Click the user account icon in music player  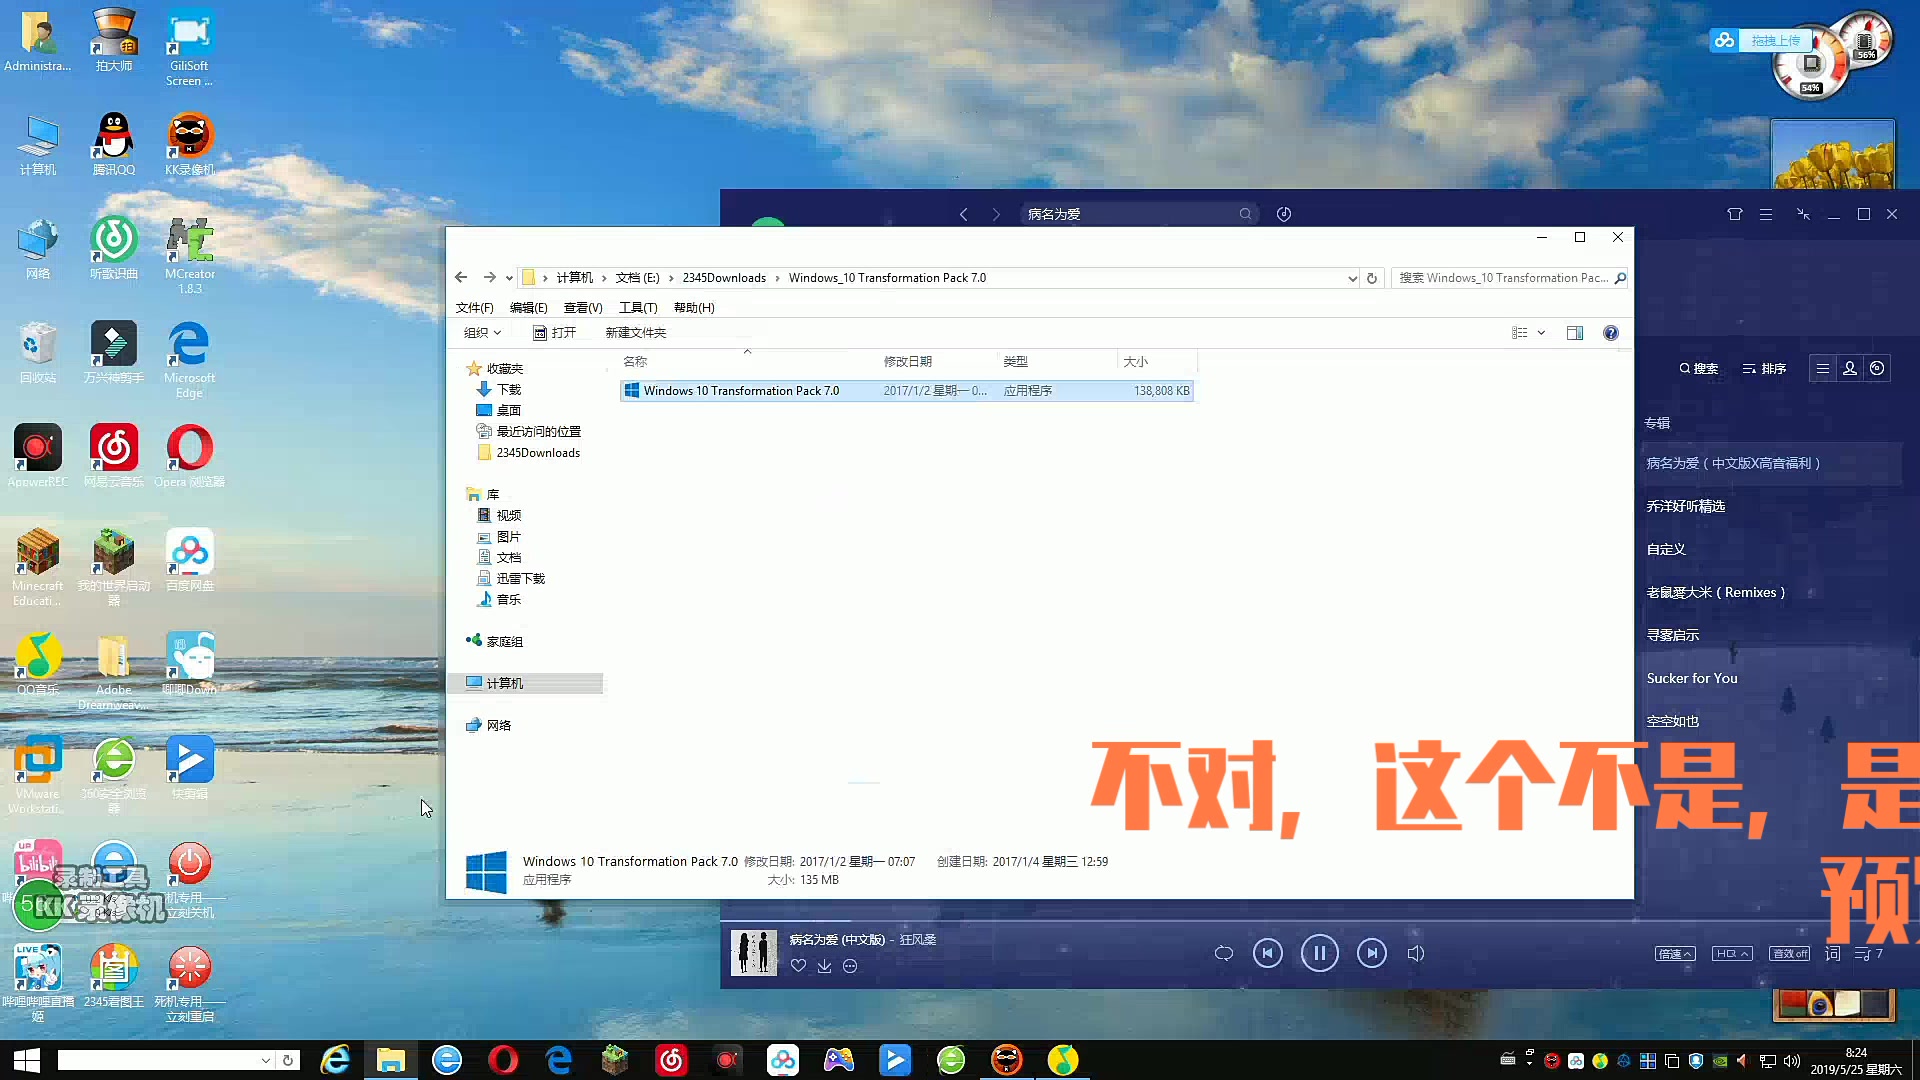(1849, 368)
